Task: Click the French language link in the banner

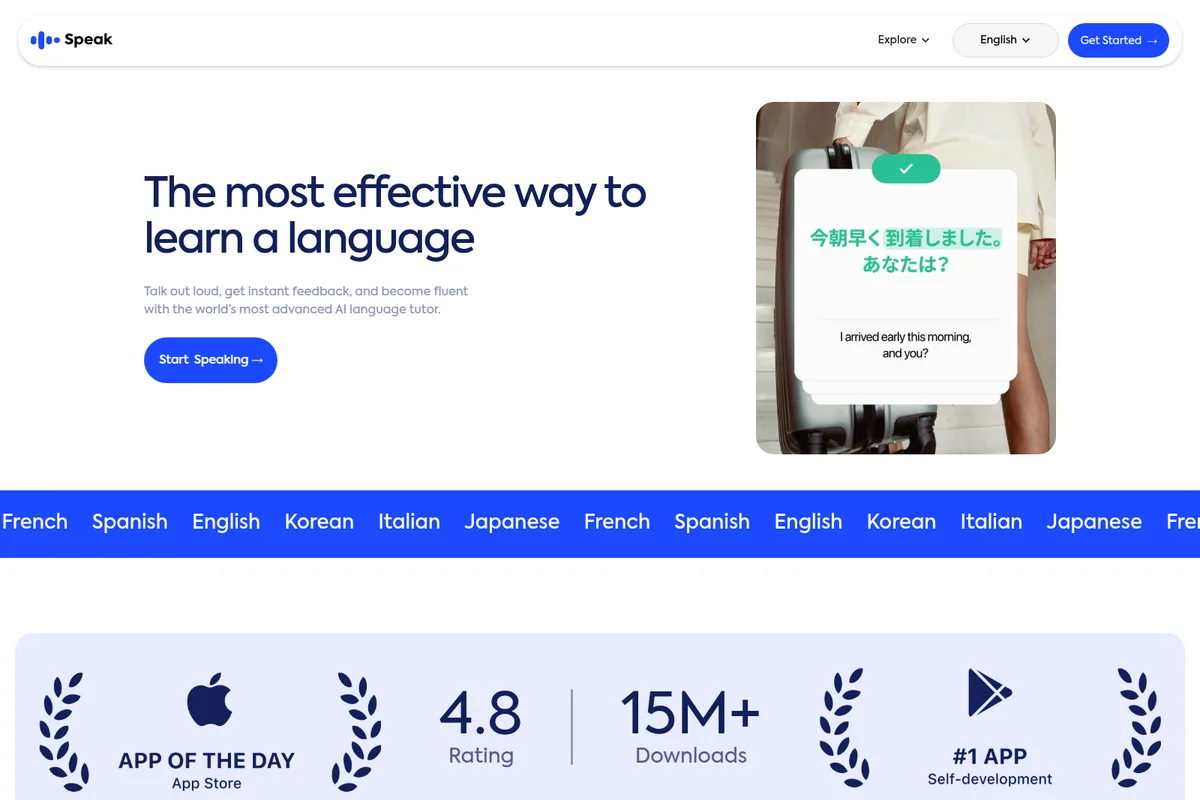Action: 35,521
